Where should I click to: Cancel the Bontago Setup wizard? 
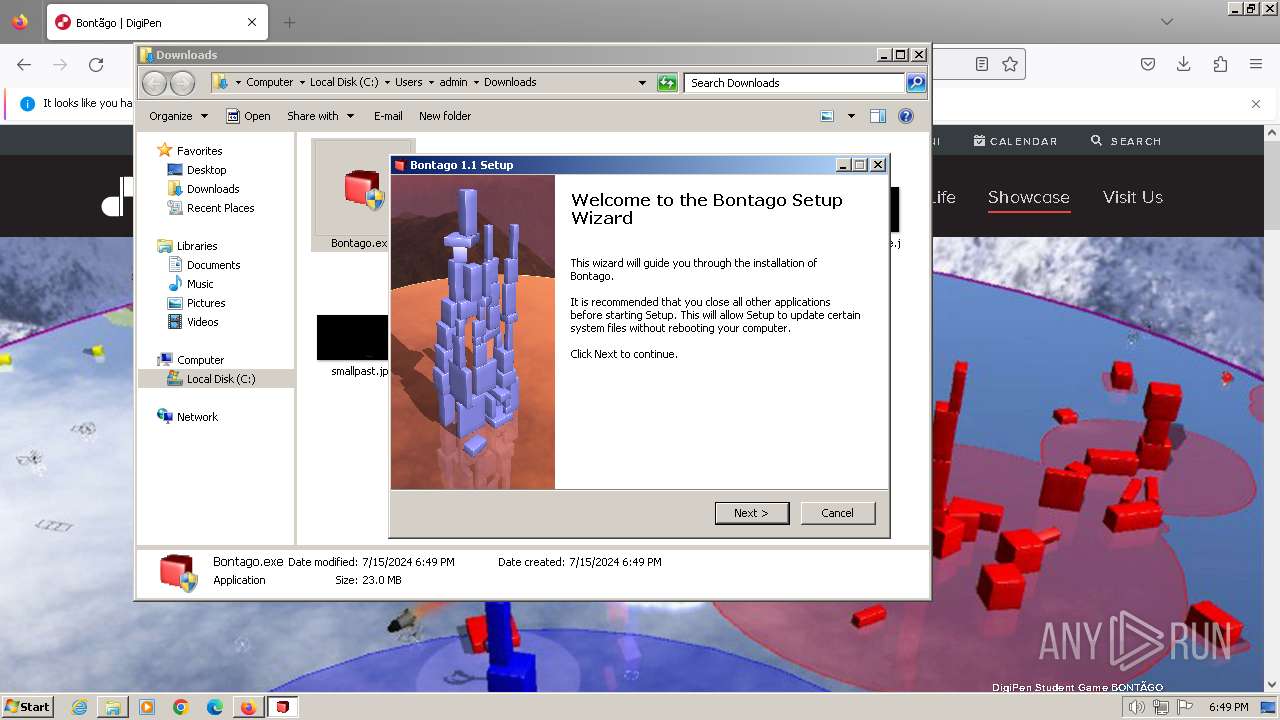(x=837, y=513)
